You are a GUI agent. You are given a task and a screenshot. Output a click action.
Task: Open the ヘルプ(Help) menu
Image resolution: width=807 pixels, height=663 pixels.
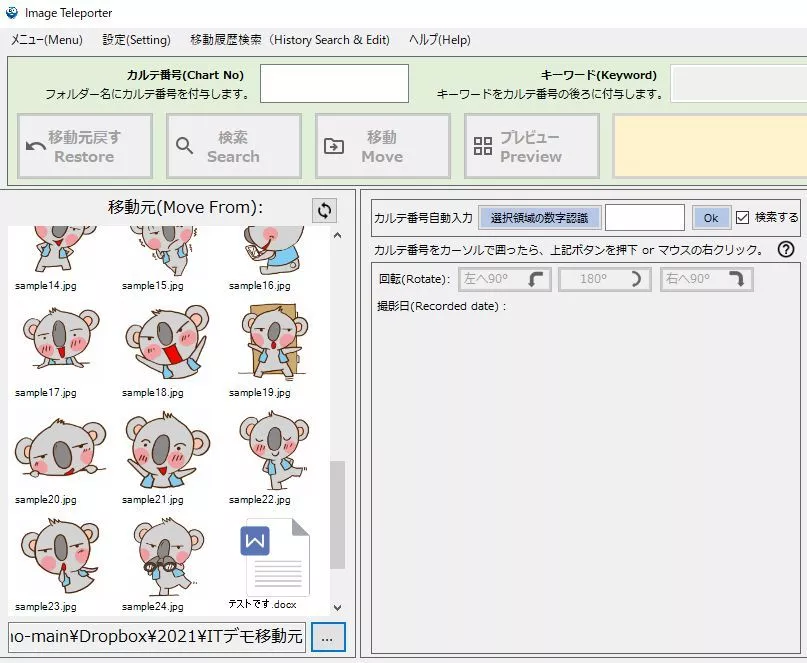439,40
